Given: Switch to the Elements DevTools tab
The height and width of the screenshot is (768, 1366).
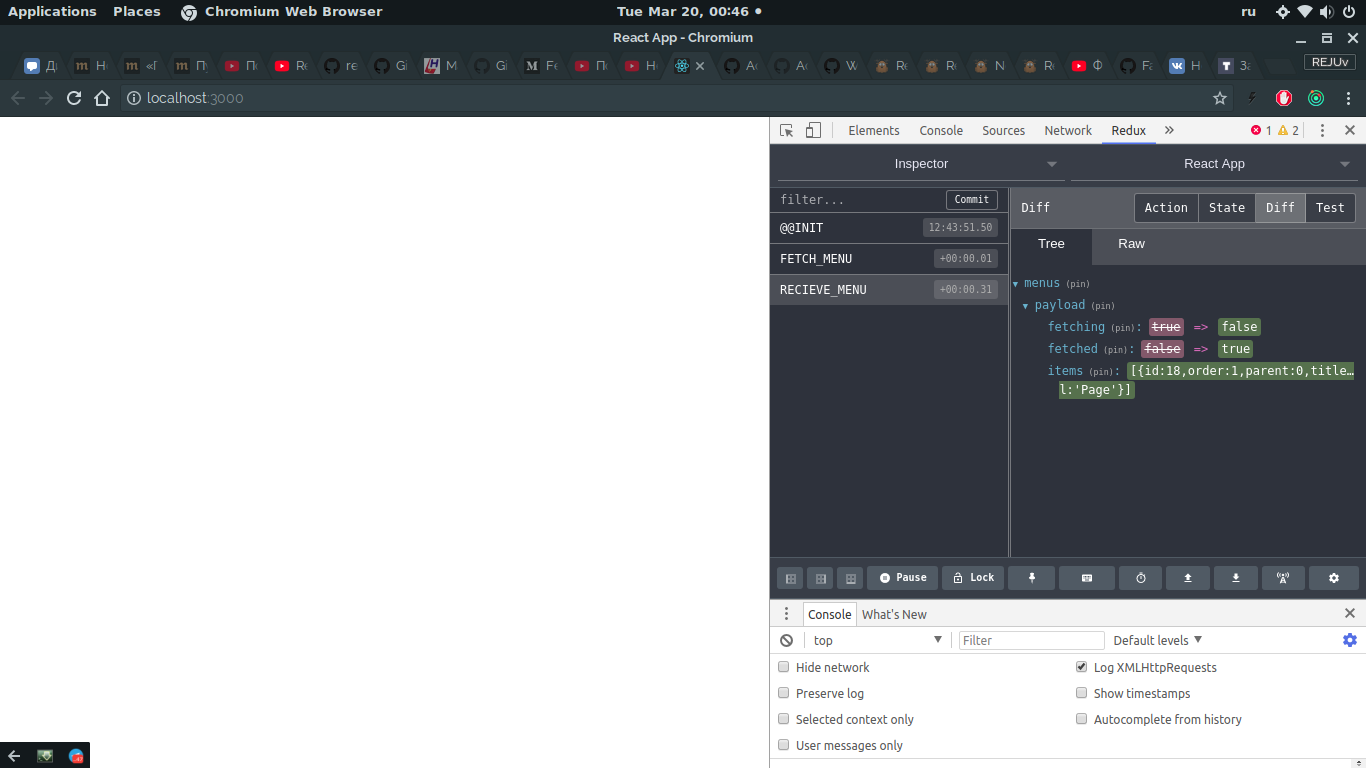Looking at the screenshot, I should [x=874, y=130].
